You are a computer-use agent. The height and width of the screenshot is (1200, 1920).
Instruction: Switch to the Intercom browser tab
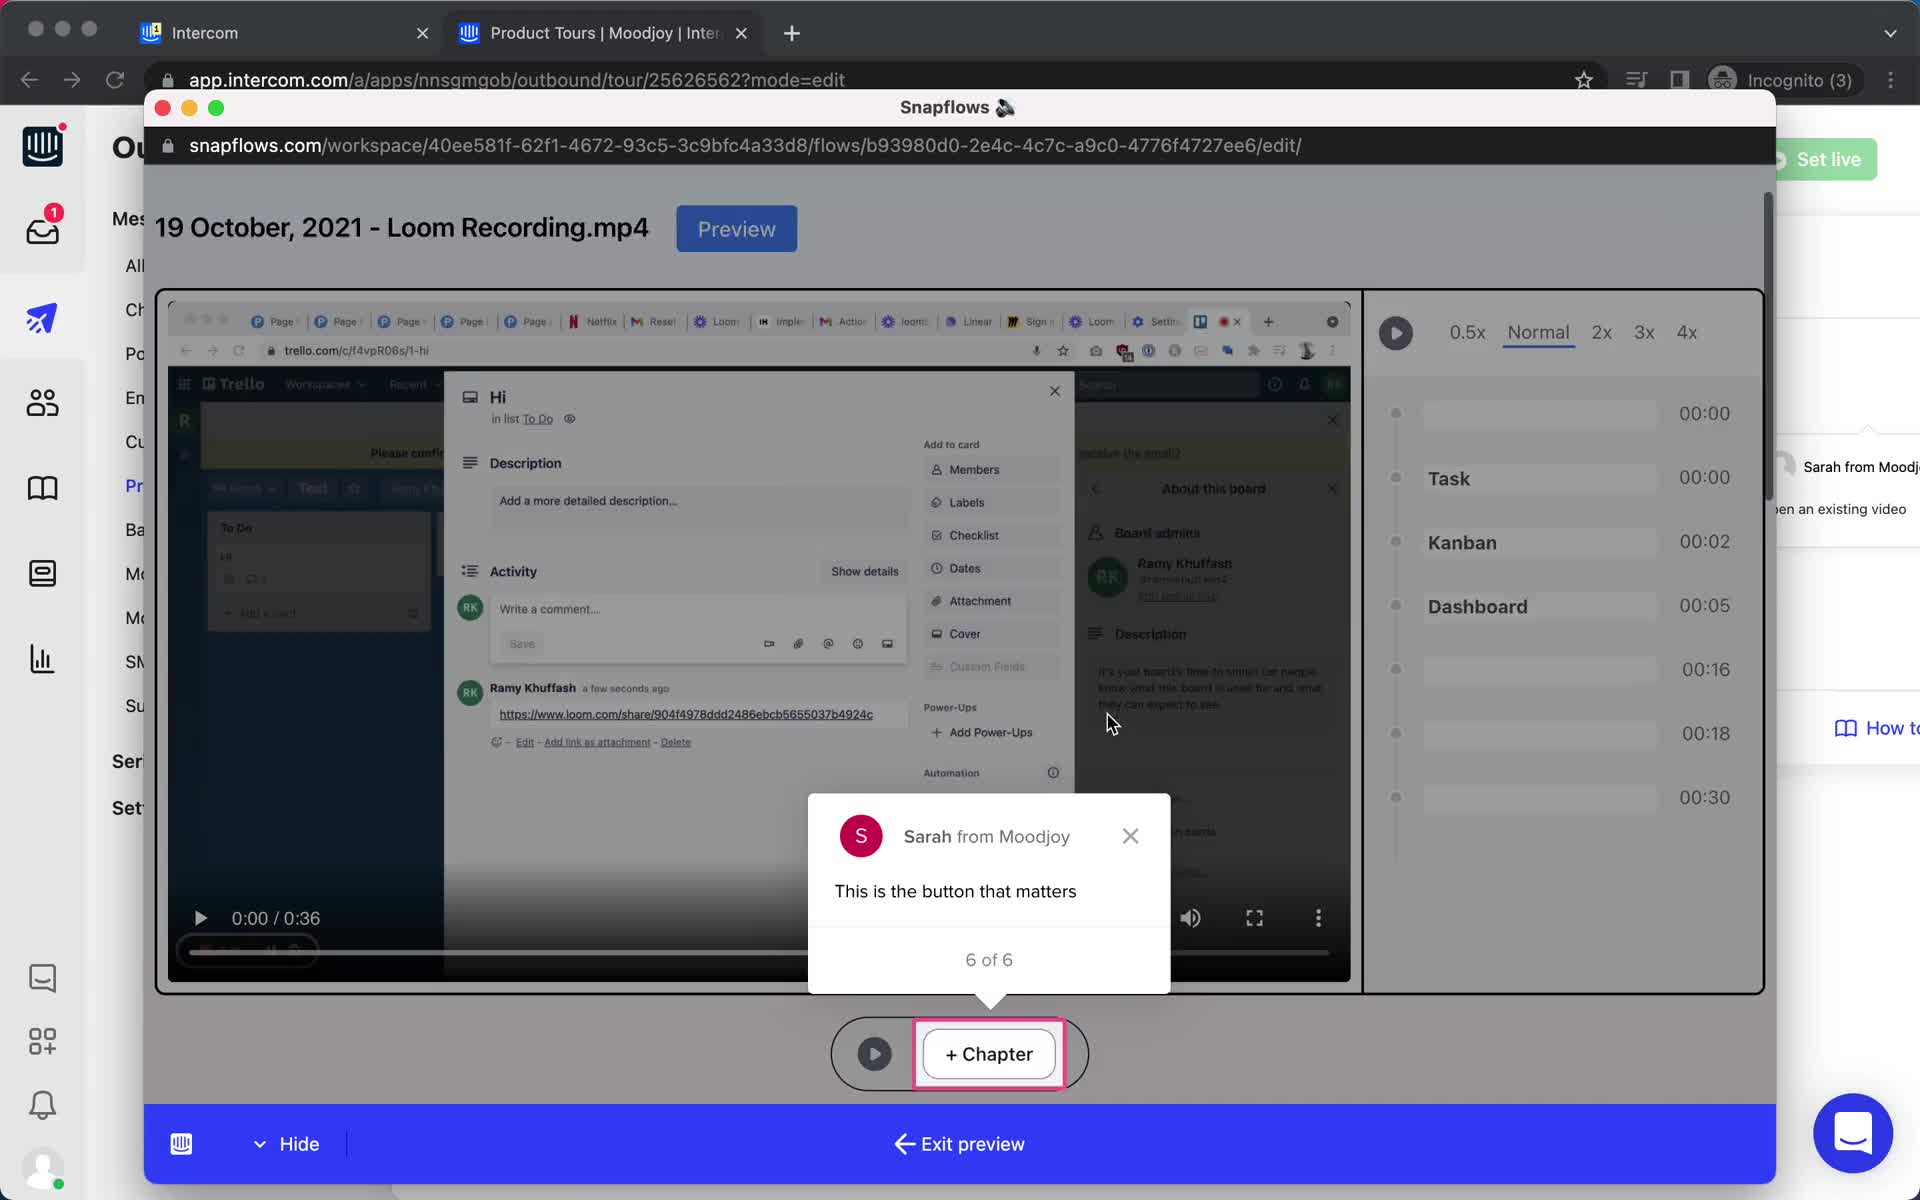[283, 33]
